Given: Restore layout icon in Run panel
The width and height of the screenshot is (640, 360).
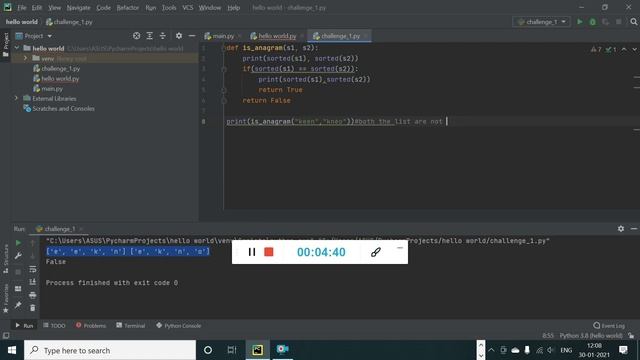Looking at the screenshot, I should [x=18, y=289].
